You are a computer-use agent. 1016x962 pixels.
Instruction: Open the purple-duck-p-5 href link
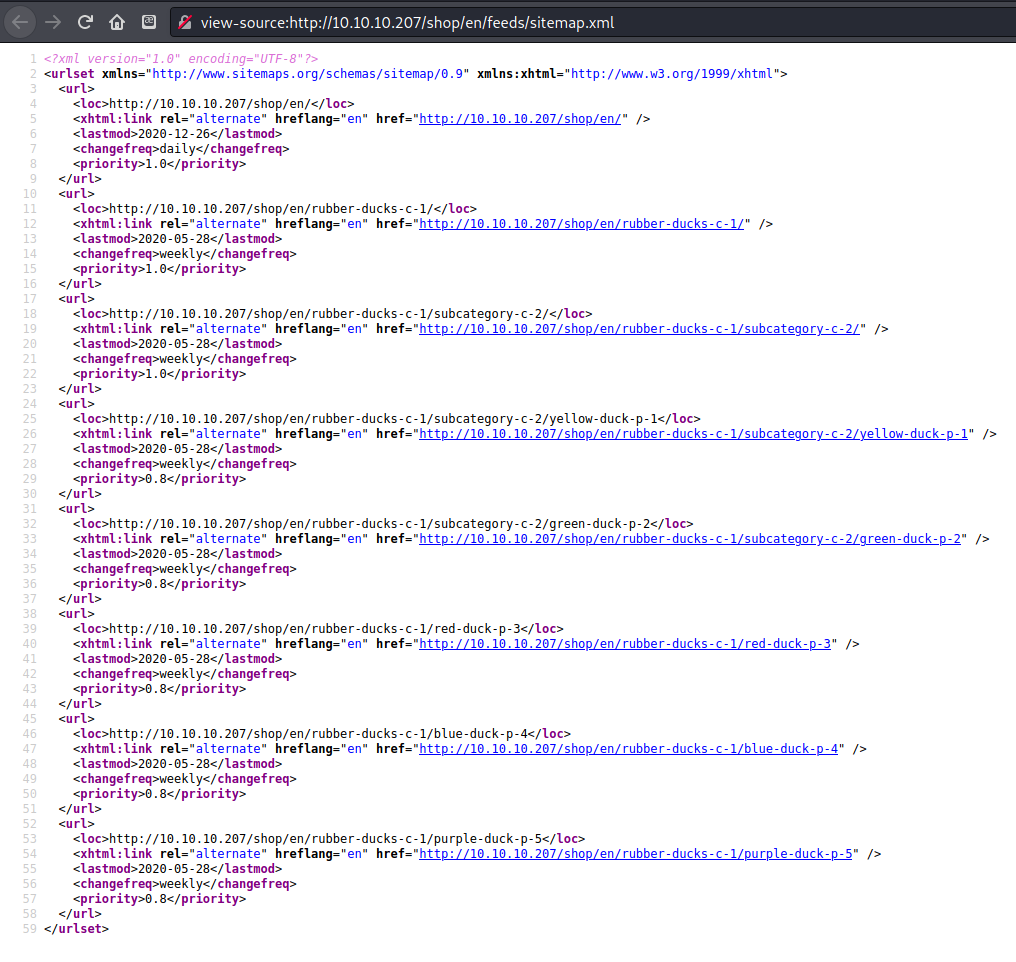pyautogui.click(x=636, y=854)
